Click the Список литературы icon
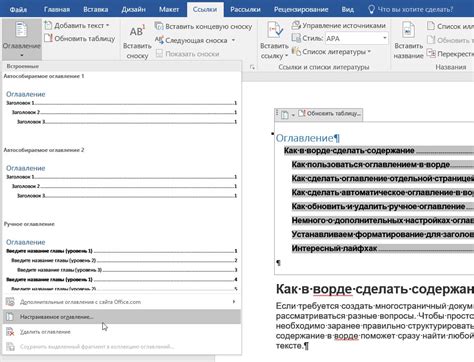 pyautogui.click(x=296, y=51)
